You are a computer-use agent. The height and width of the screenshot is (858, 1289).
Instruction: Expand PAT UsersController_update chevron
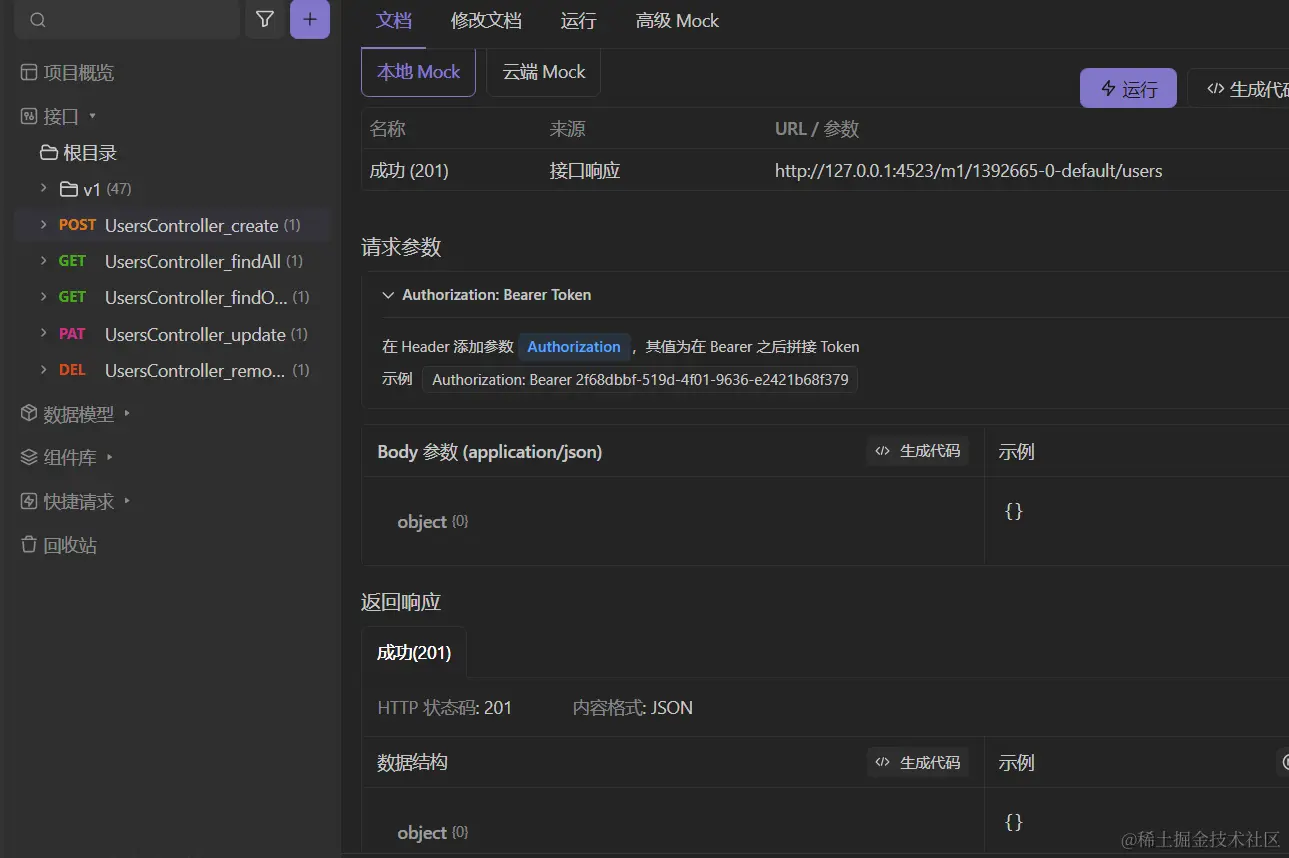(43, 333)
